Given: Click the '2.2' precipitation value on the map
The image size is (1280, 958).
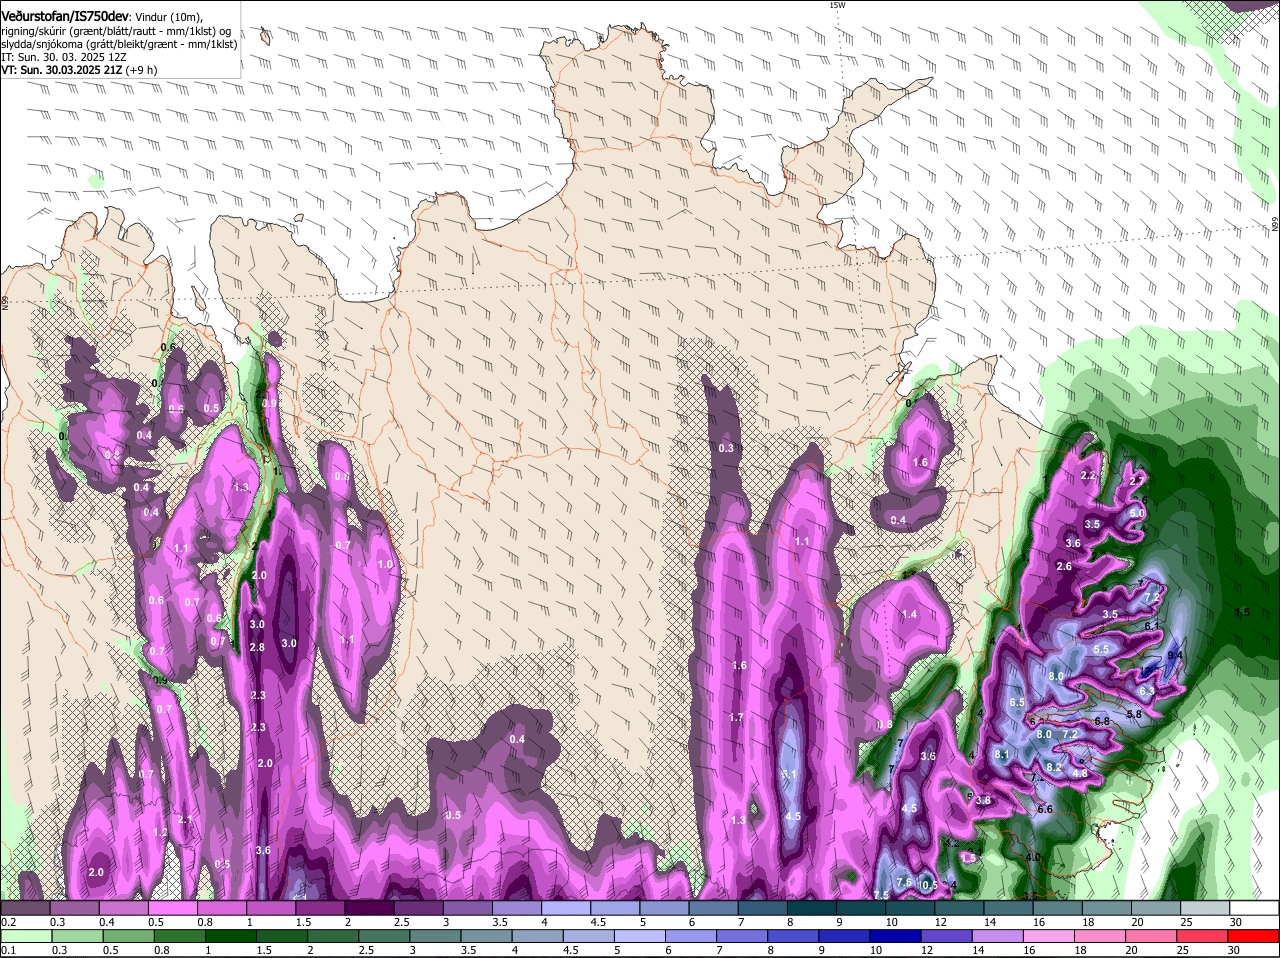Looking at the screenshot, I should tap(1089, 476).
